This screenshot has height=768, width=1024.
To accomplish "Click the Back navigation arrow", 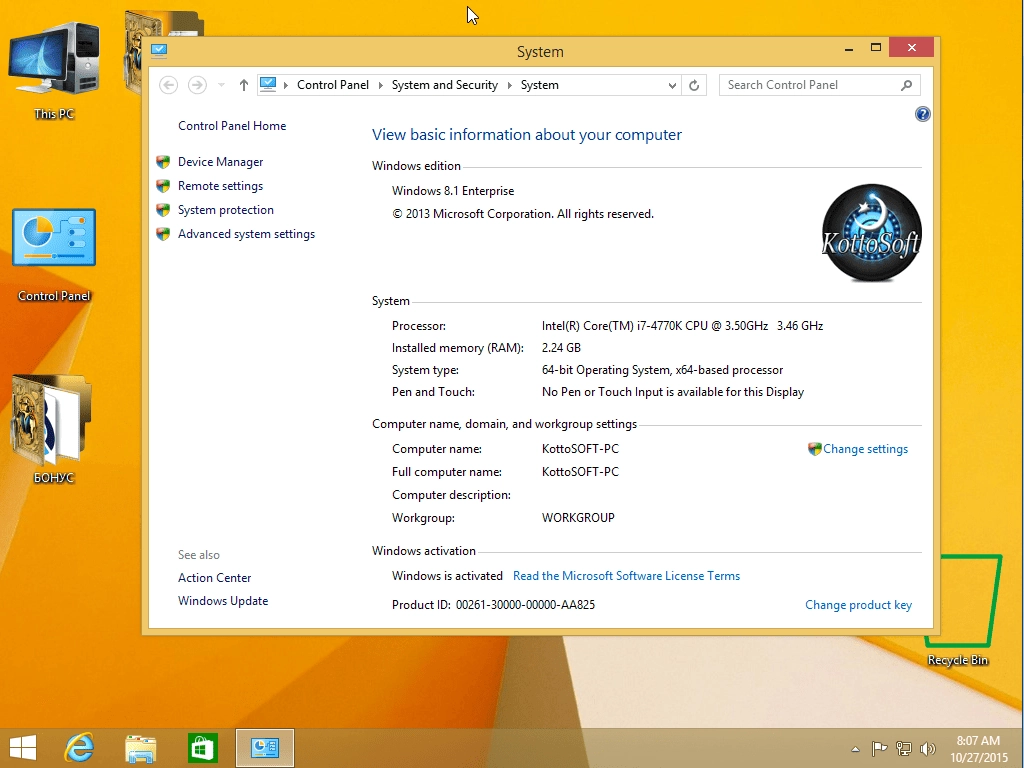I will coord(168,85).
